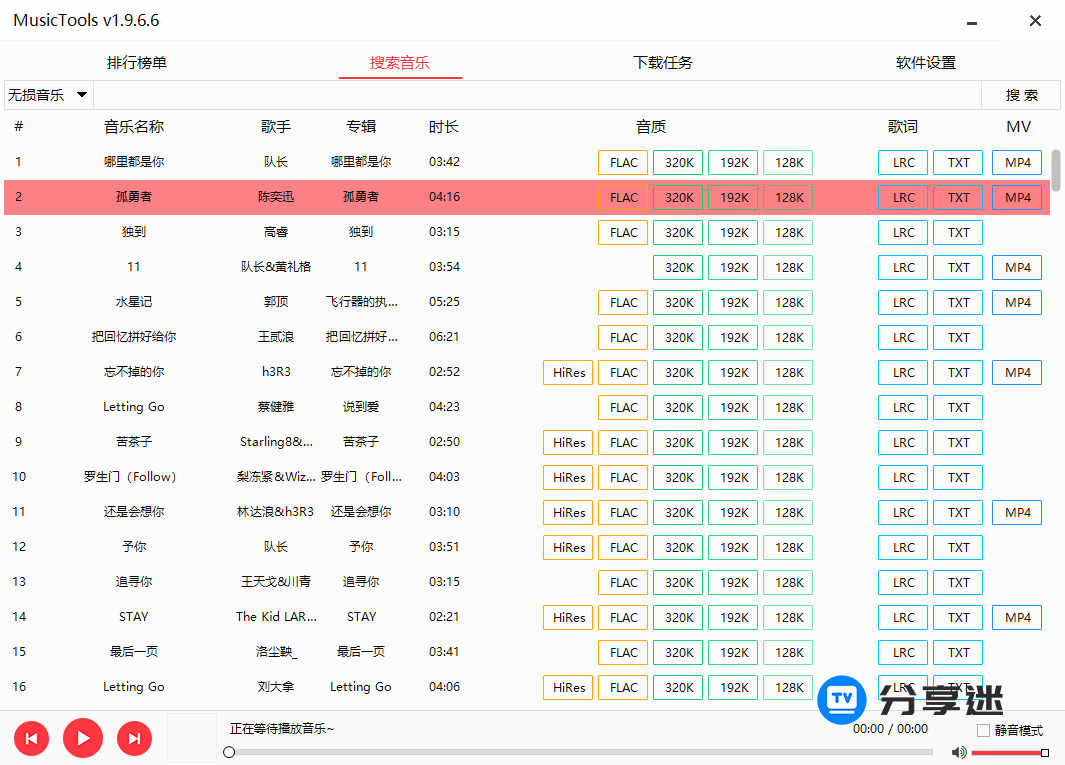Click the 分享迷 TV logo
Viewport: 1065px width, 765px height.
pyautogui.click(x=842, y=701)
